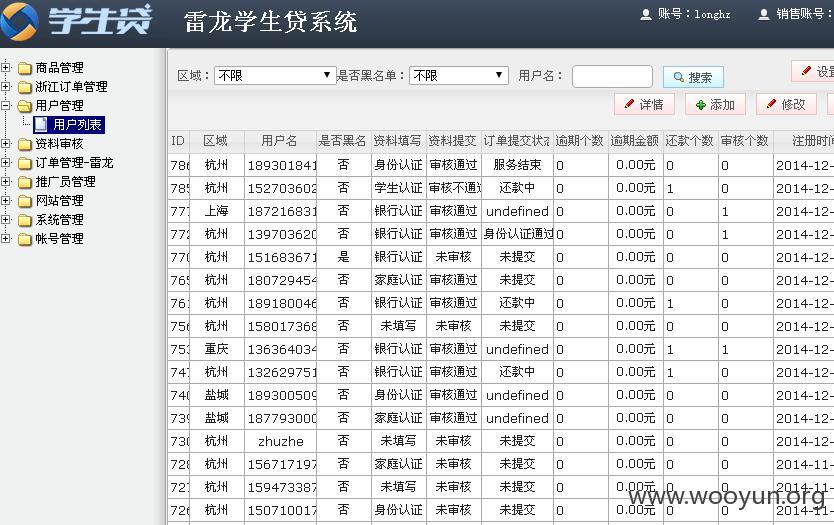Click the 推广员管理 folder icon

(x=24, y=182)
